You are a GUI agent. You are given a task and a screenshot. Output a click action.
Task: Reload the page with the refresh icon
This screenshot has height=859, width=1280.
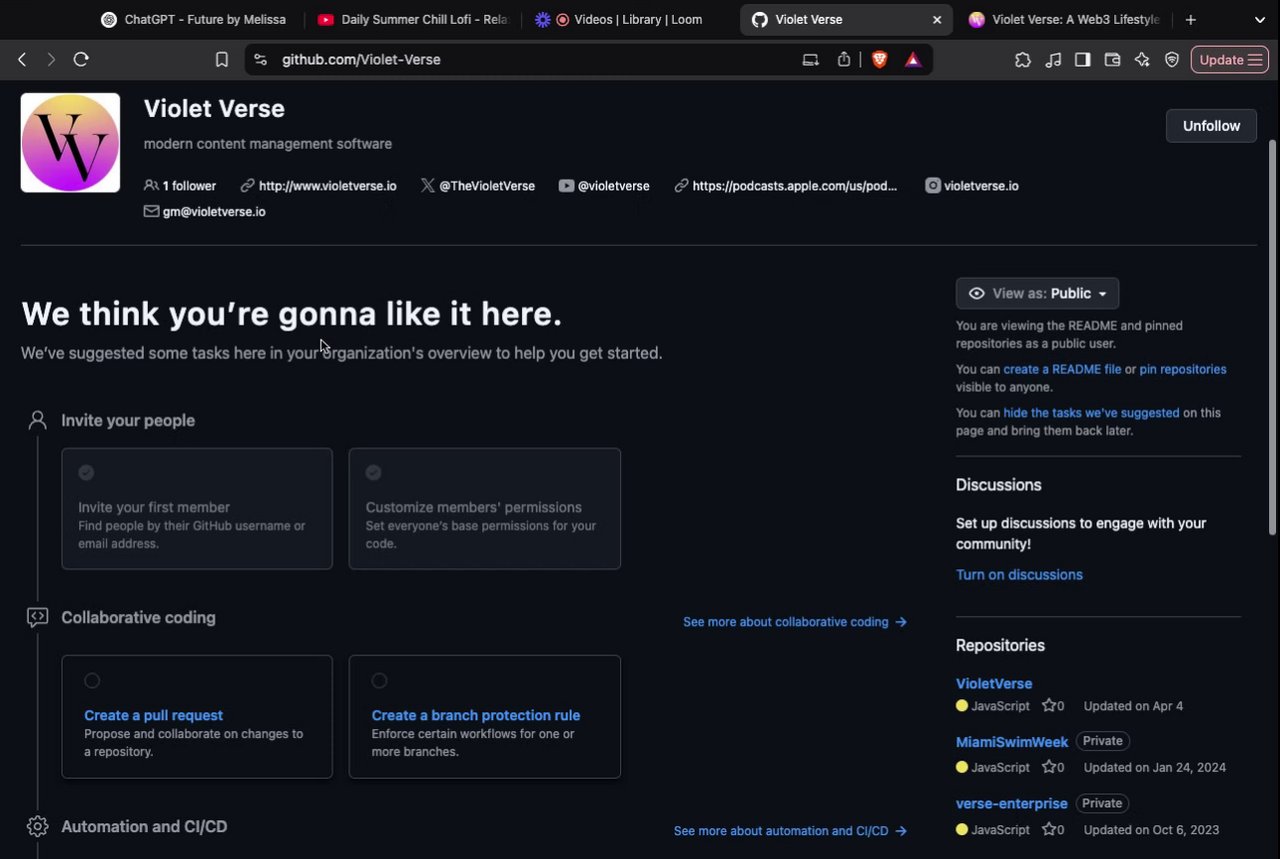click(x=81, y=60)
